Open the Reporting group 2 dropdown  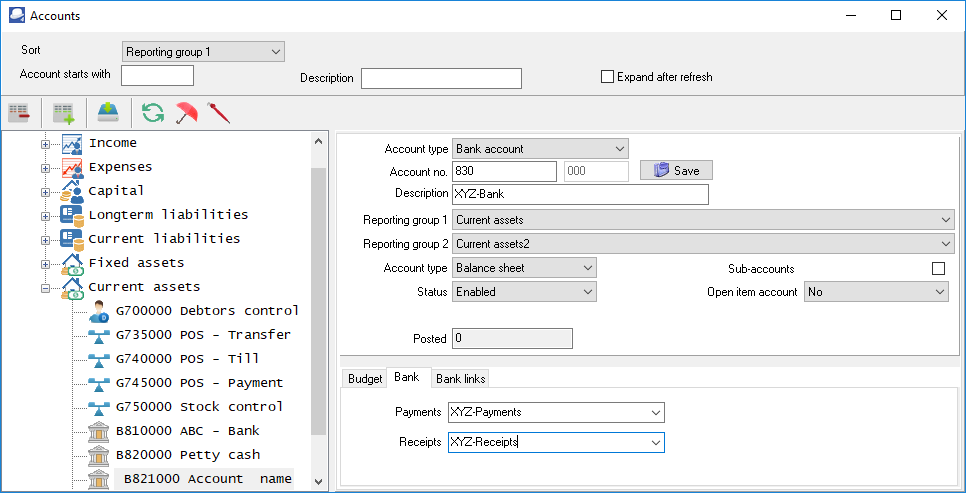tap(703, 244)
